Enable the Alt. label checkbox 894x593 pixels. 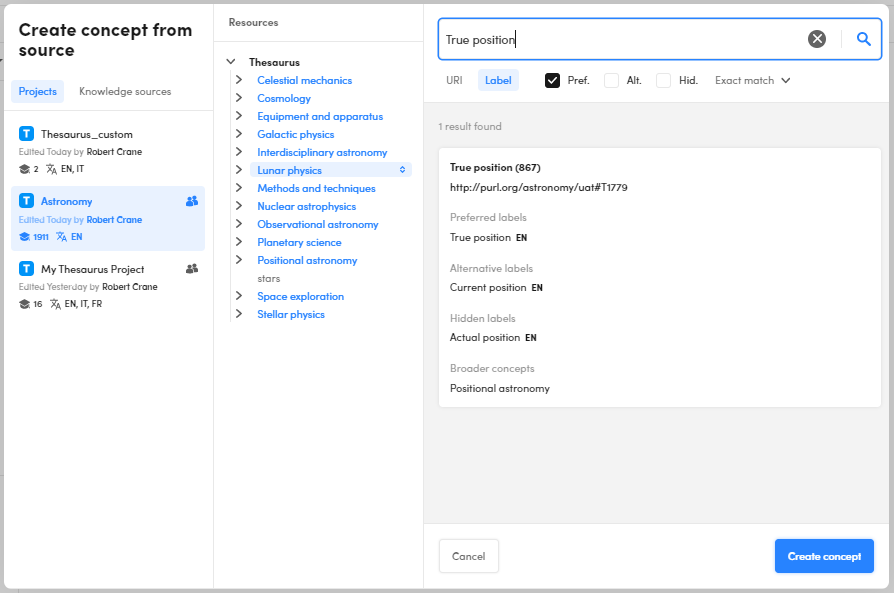pos(611,80)
